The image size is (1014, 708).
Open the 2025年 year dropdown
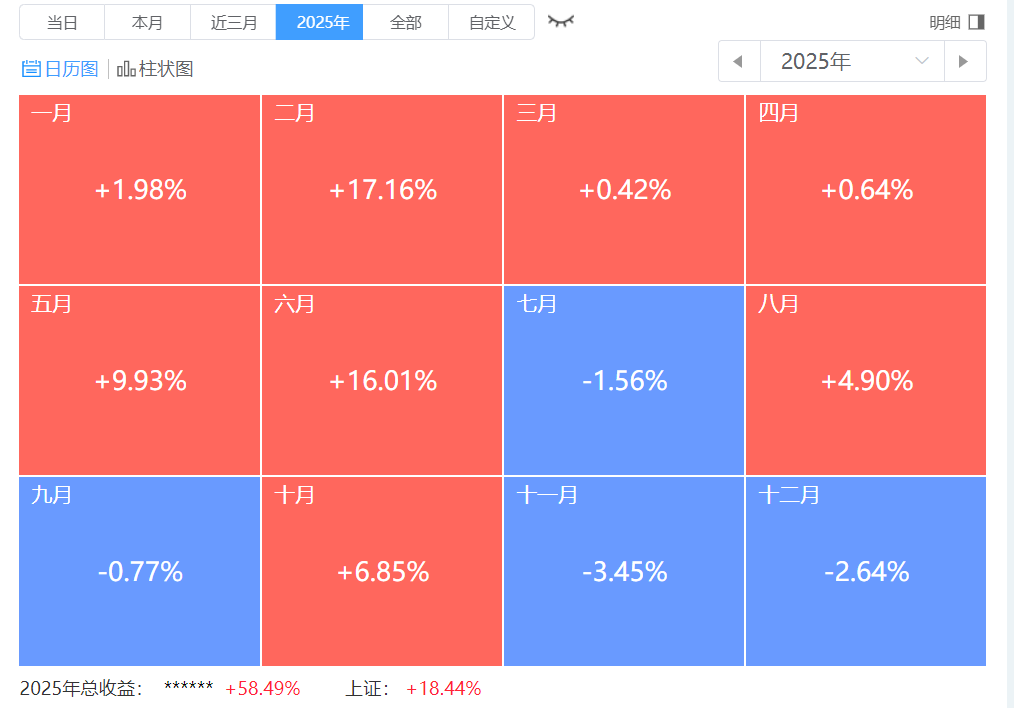(852, 61)
